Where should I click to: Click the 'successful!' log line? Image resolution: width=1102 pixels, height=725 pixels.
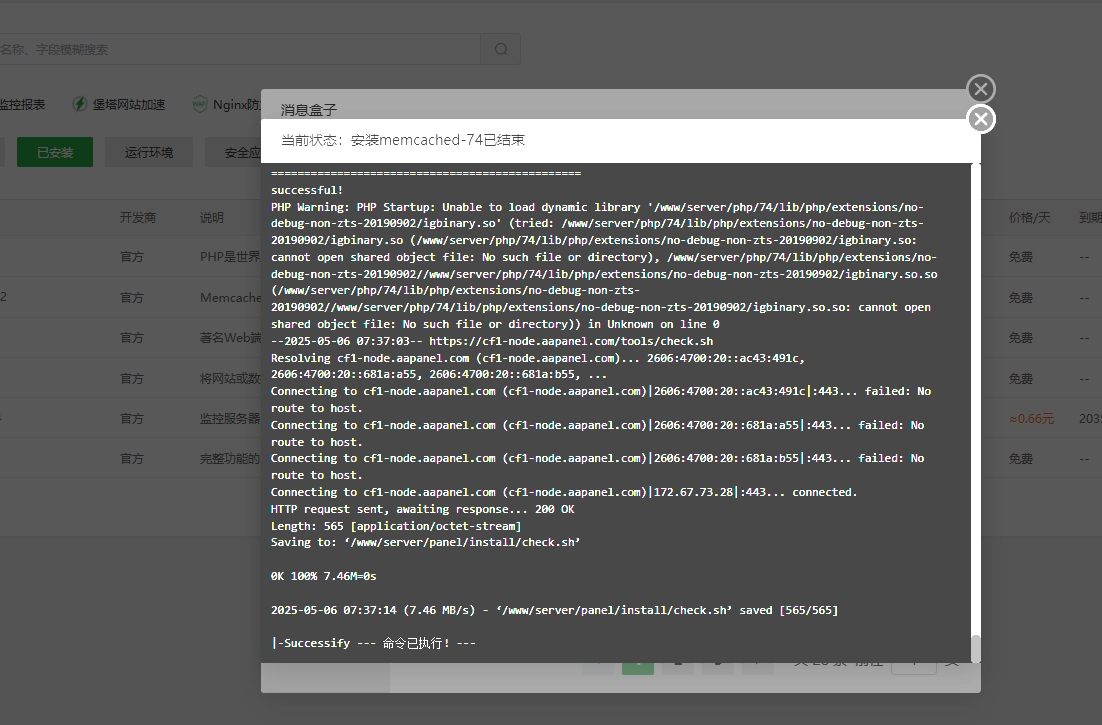tap(307, 190)
